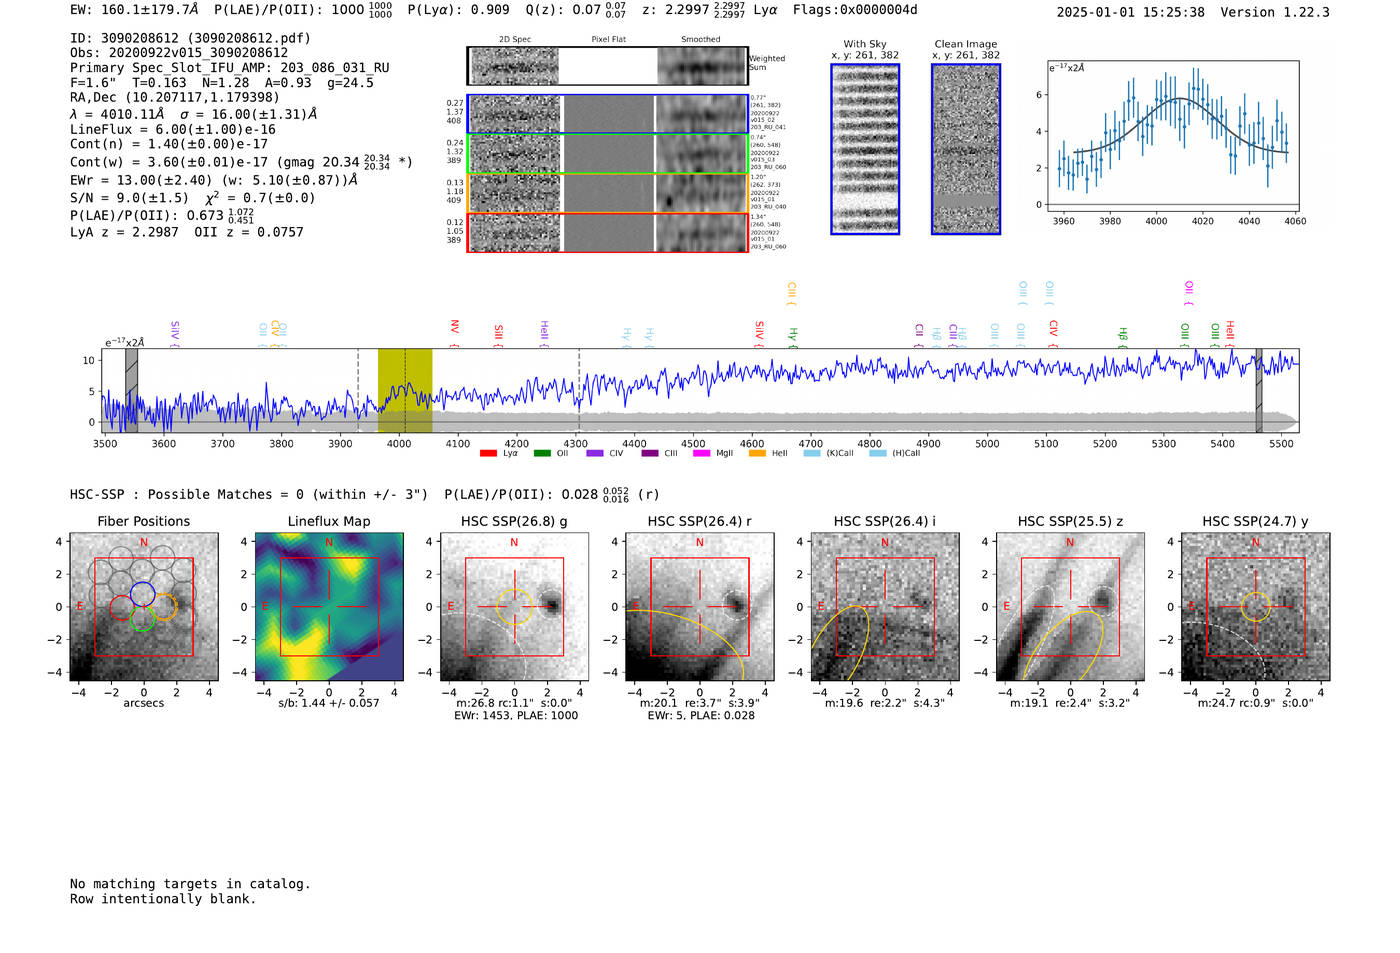The width and height of the screenshot is (1400, 953).
Task: Click the "Cont(w) = 3.60(±0.01)e-17" line
Action: (241, 161)
